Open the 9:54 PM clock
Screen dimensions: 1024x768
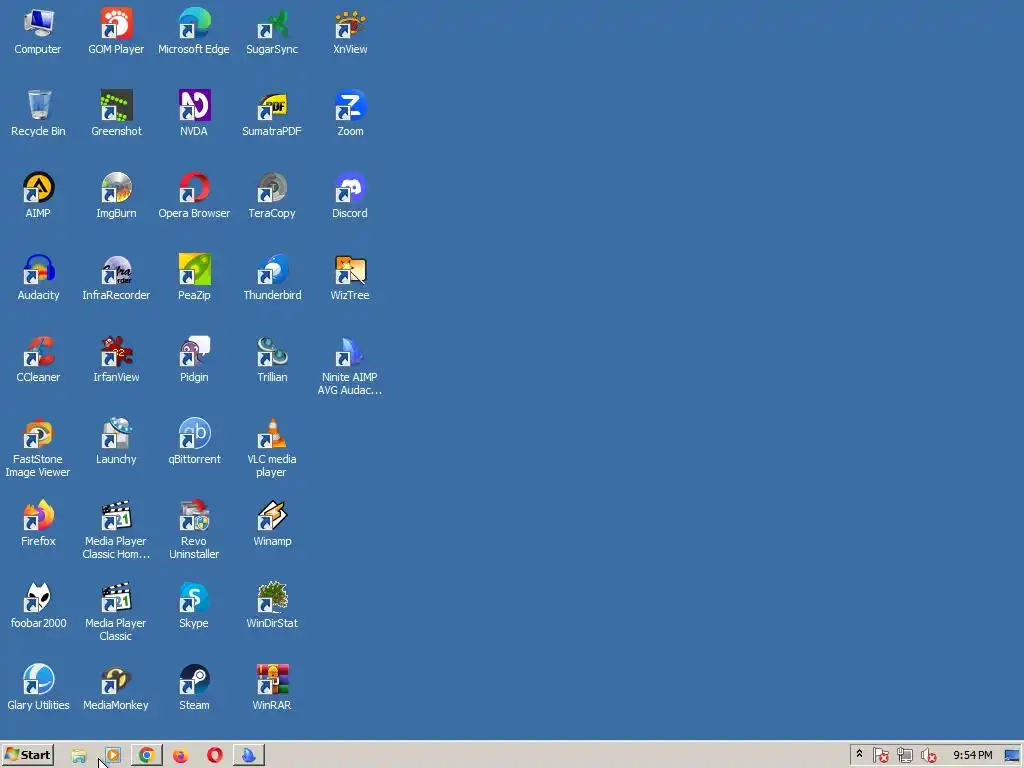972,755
